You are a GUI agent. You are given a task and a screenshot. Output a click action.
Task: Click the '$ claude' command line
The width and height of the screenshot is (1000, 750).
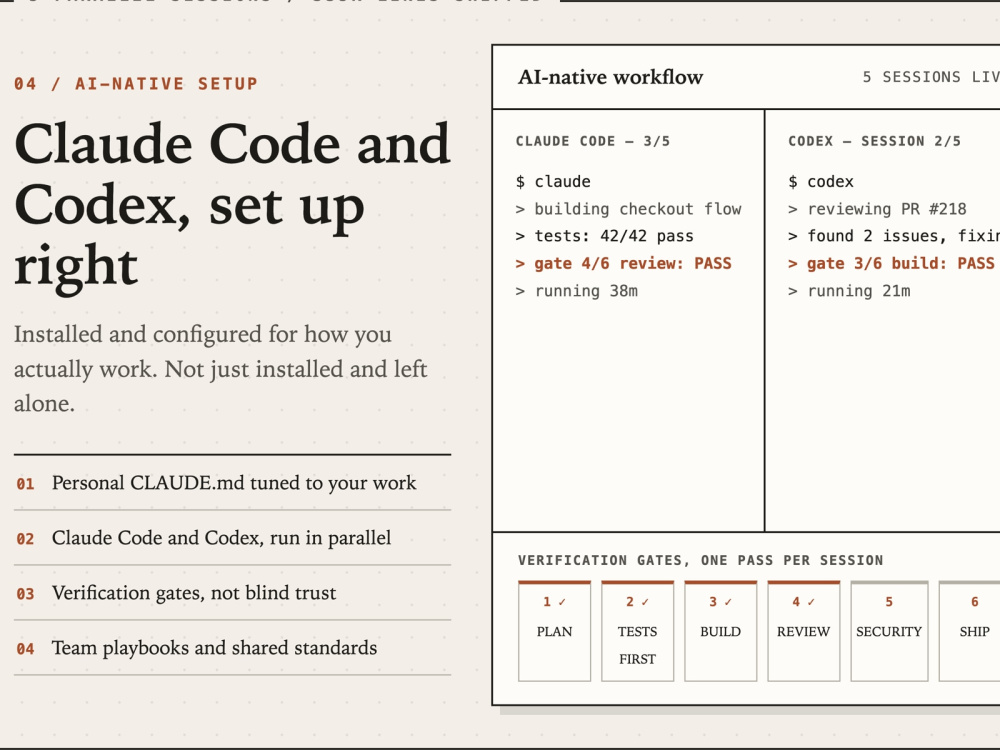coord(553,182)
